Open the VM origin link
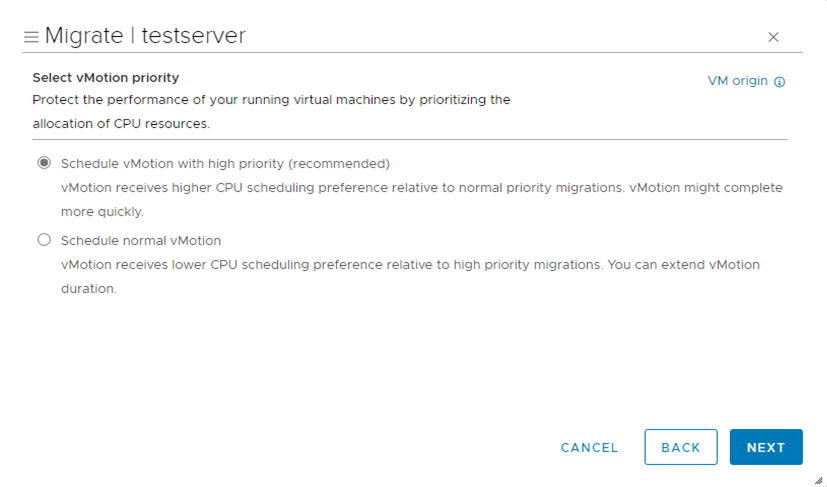The width and height of the screenshot is (827, 487). [737, 81]
